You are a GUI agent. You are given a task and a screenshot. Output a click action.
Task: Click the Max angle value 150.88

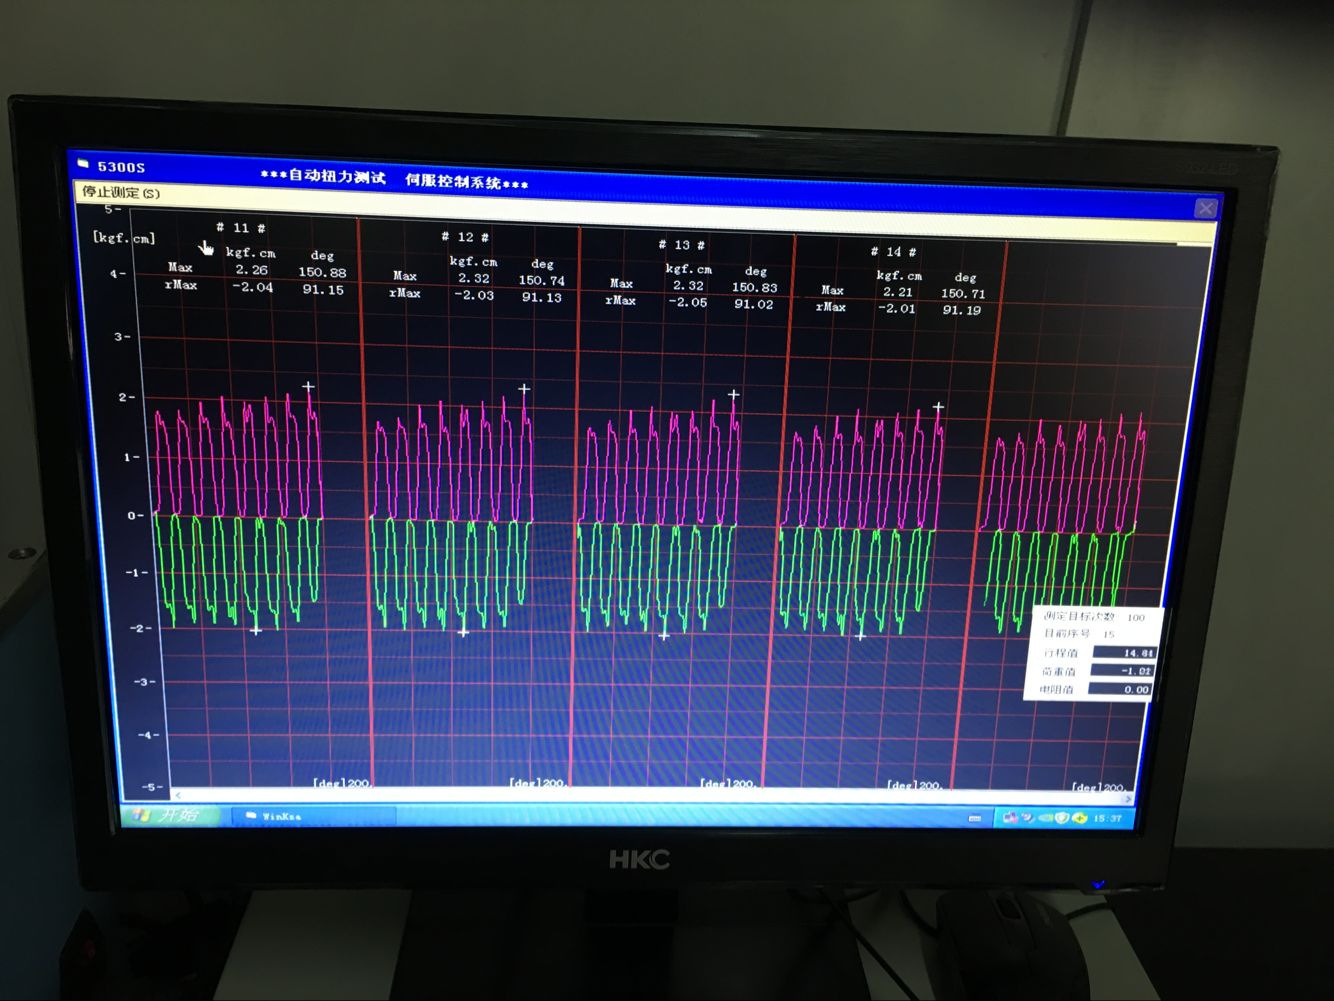tap(322, 272)
